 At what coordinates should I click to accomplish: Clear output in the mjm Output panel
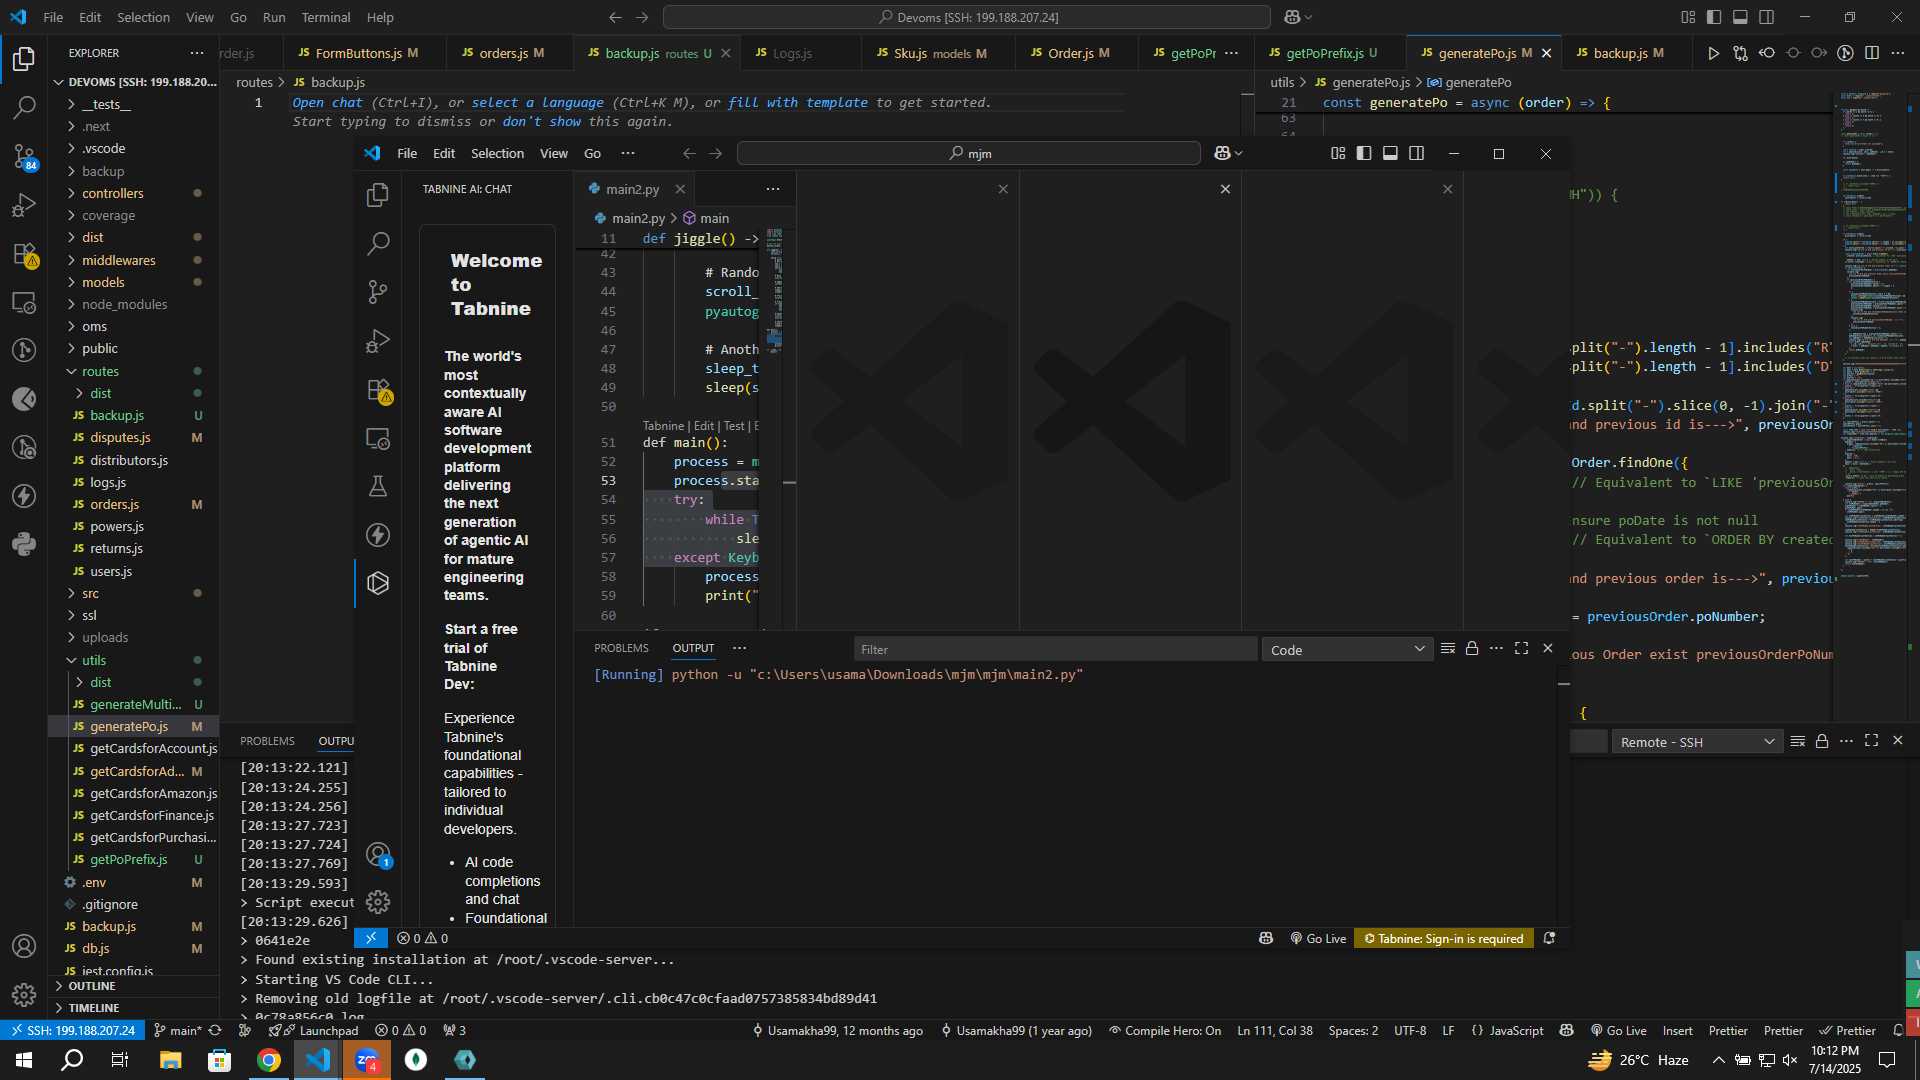1447,649
